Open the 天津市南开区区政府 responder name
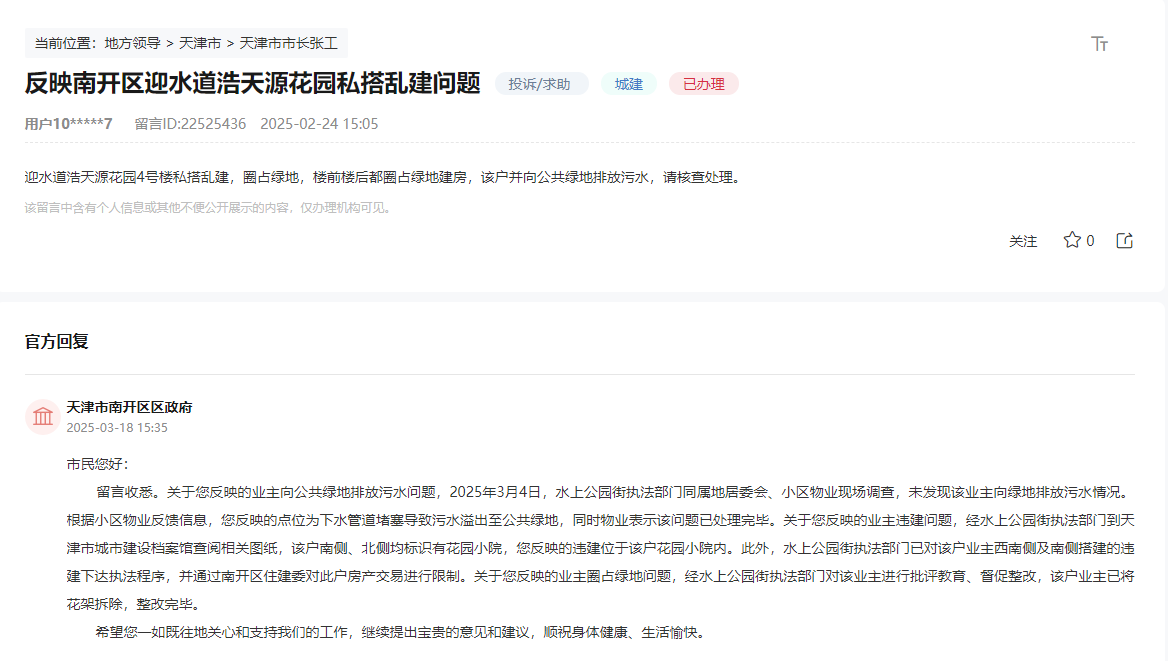1168x661 pixels. [x=129, y=407]
